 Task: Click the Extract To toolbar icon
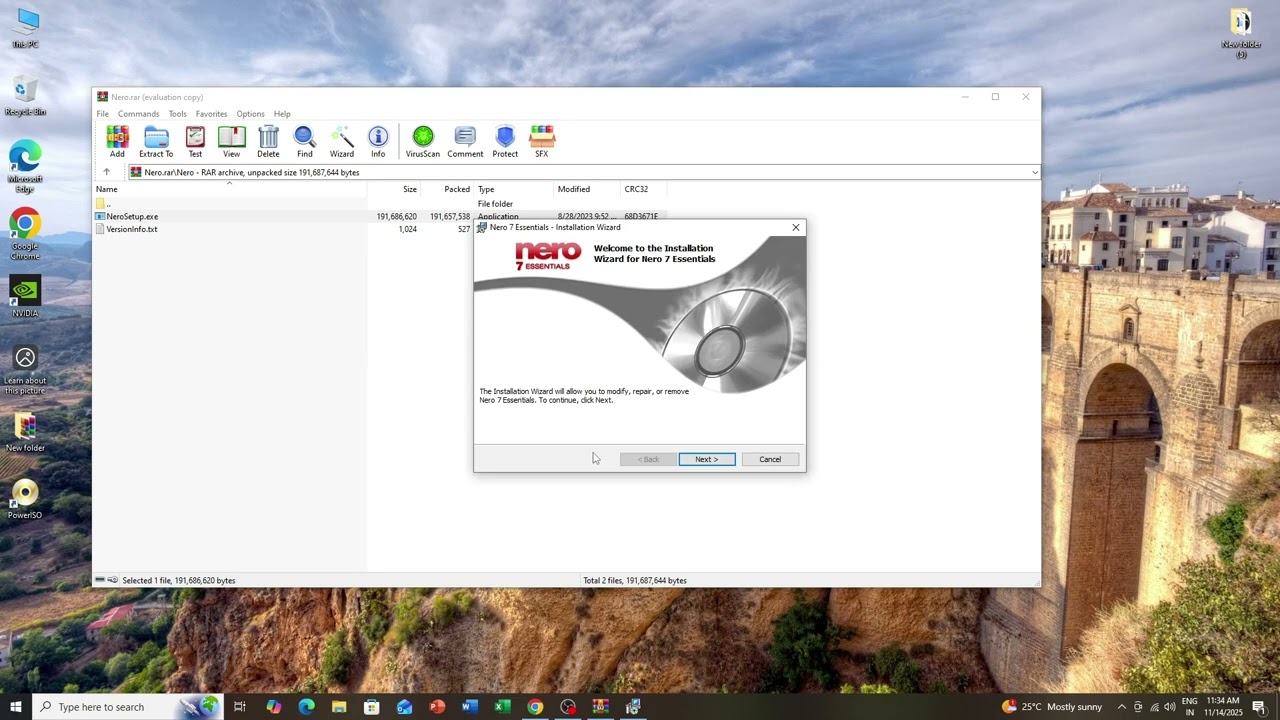[156, 142]
